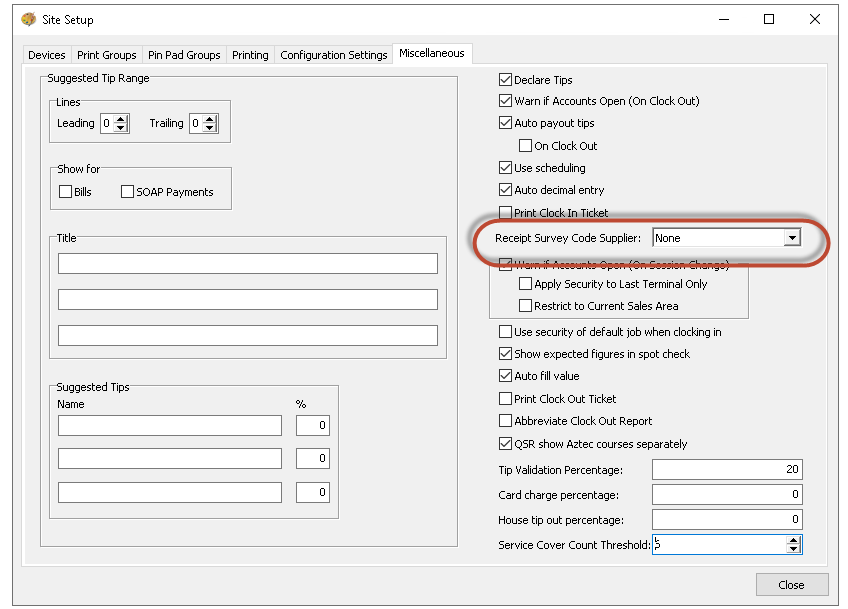The image size is (848, 609).
Task: Focus the first Suggested Tips Name field
Action: (170, 425)
